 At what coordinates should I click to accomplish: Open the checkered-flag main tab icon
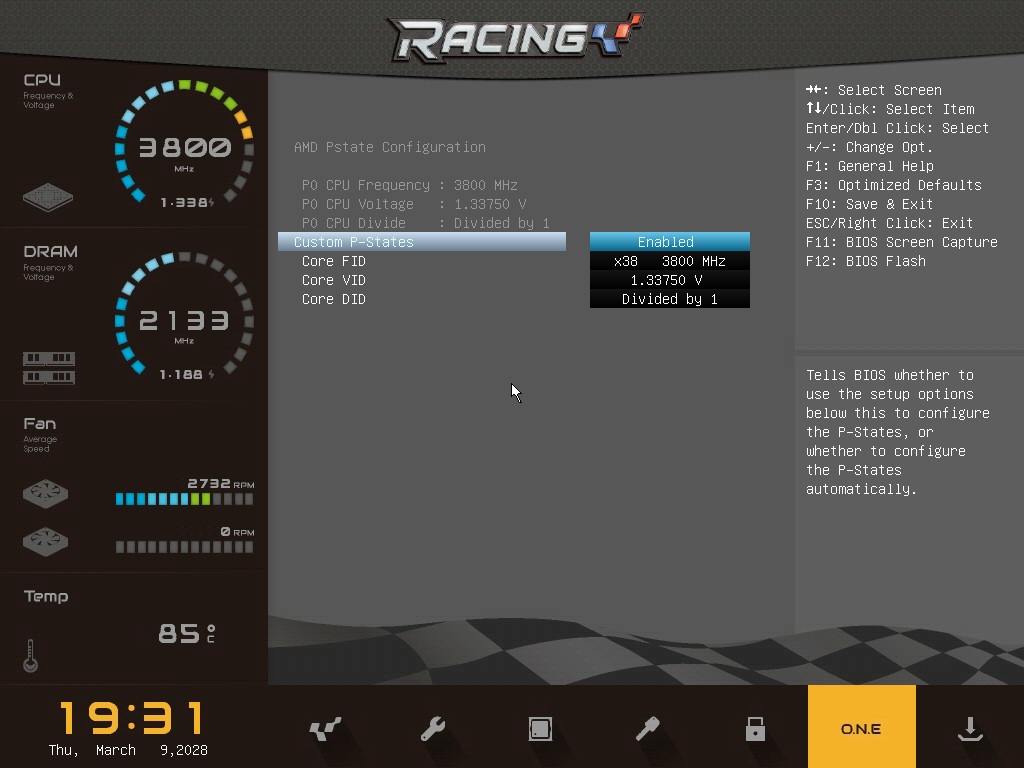tap(325, 729)
